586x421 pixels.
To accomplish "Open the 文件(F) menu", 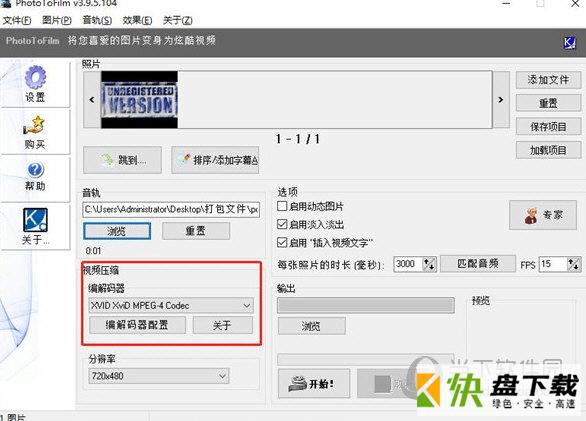I will (17, 20).
